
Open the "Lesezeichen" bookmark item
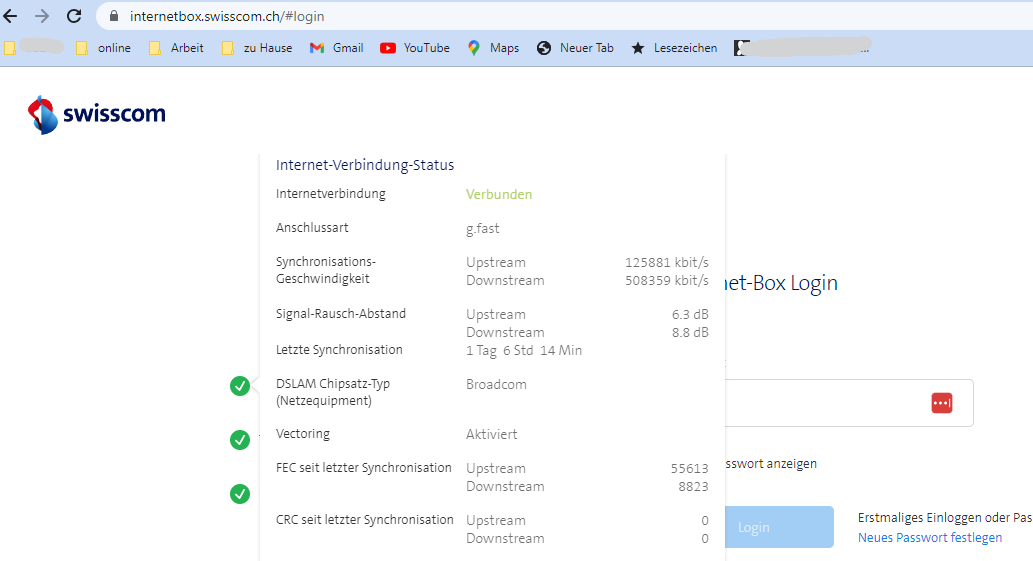(674, 48)
